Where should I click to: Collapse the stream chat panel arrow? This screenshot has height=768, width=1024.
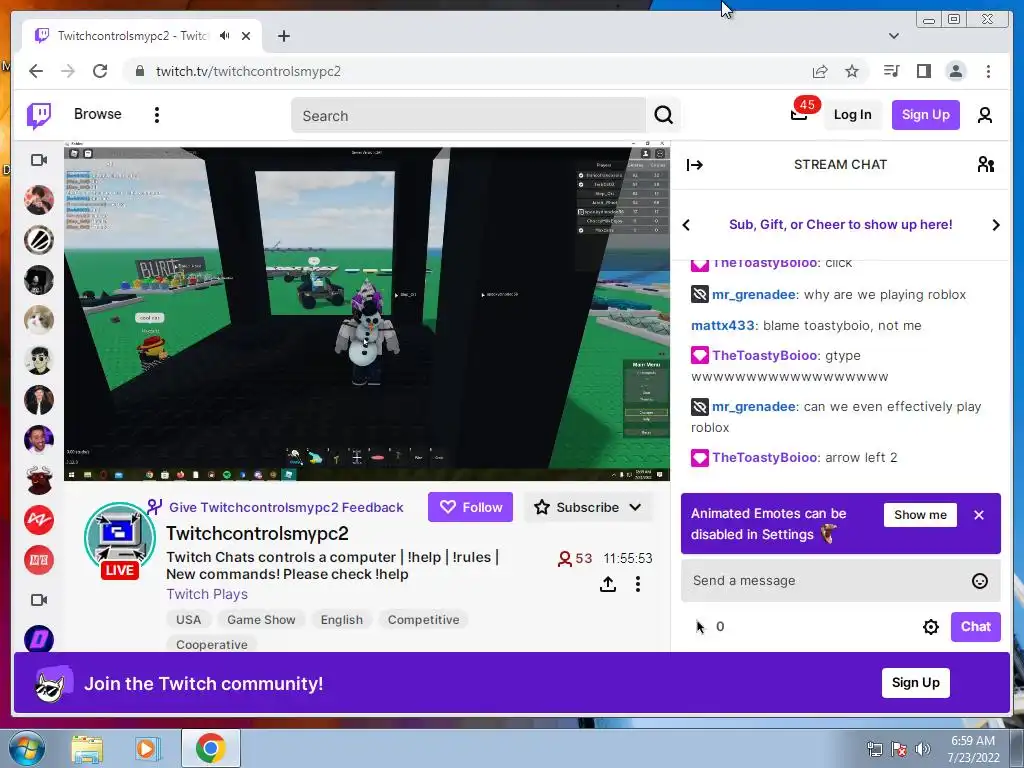694,165
